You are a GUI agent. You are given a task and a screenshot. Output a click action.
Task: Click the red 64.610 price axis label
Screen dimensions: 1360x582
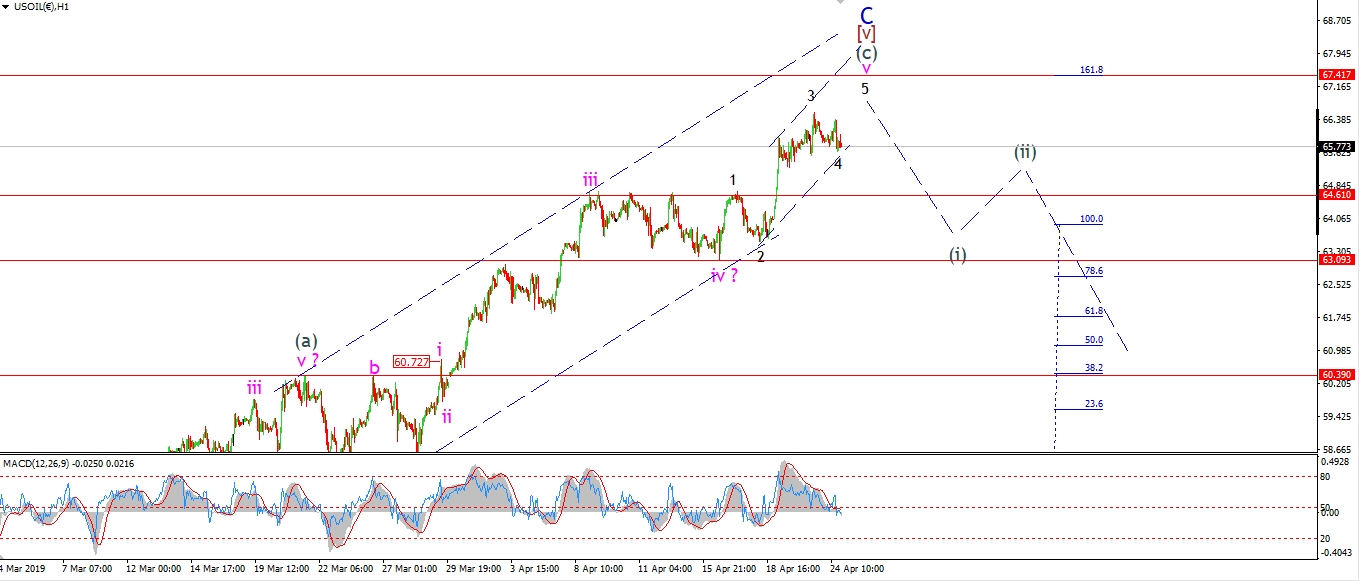tap(1337, 196)
